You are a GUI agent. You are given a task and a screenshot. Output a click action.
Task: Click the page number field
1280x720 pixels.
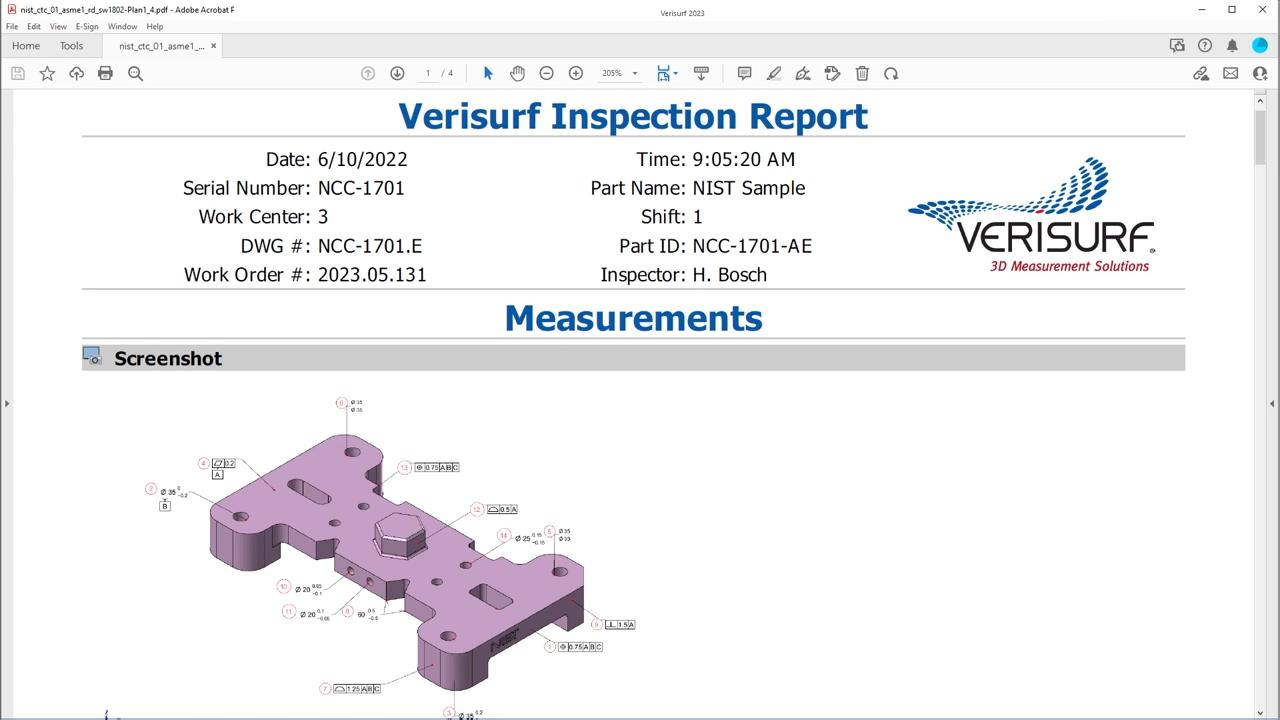point(428,73)
